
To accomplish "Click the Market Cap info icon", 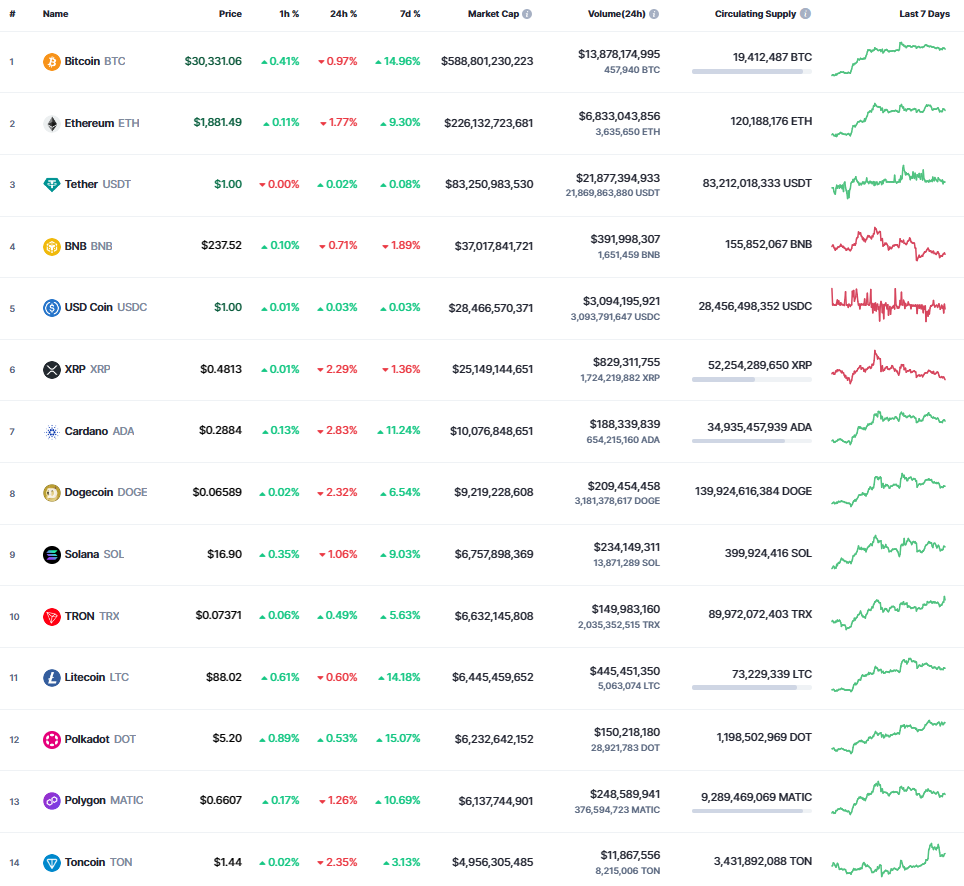I will [x=527, y=14].
